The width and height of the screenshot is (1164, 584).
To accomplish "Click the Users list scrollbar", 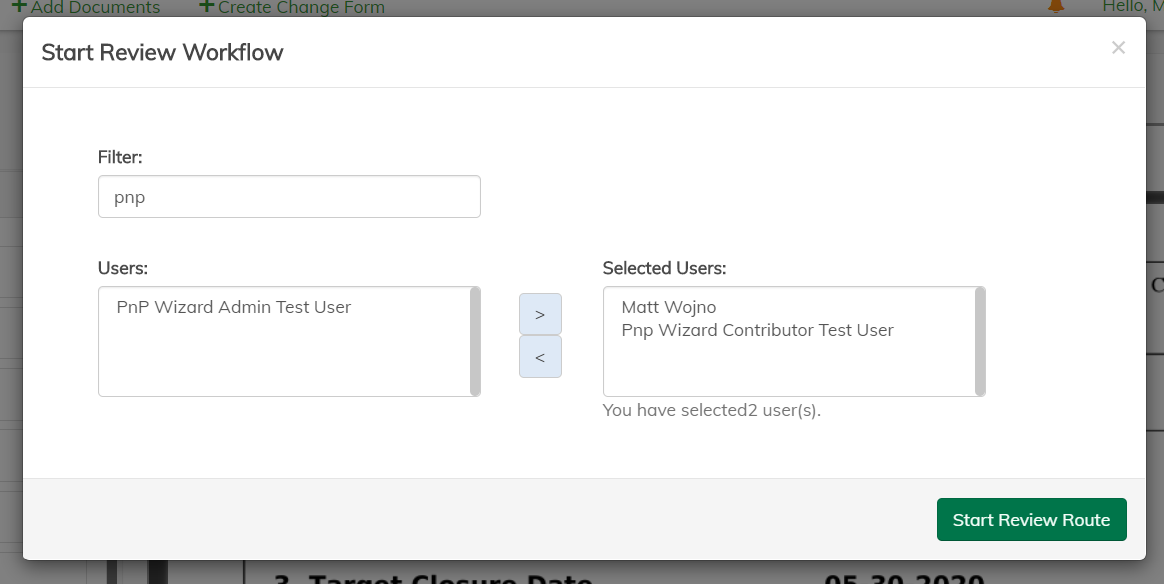I will click(x=475, y=341).
